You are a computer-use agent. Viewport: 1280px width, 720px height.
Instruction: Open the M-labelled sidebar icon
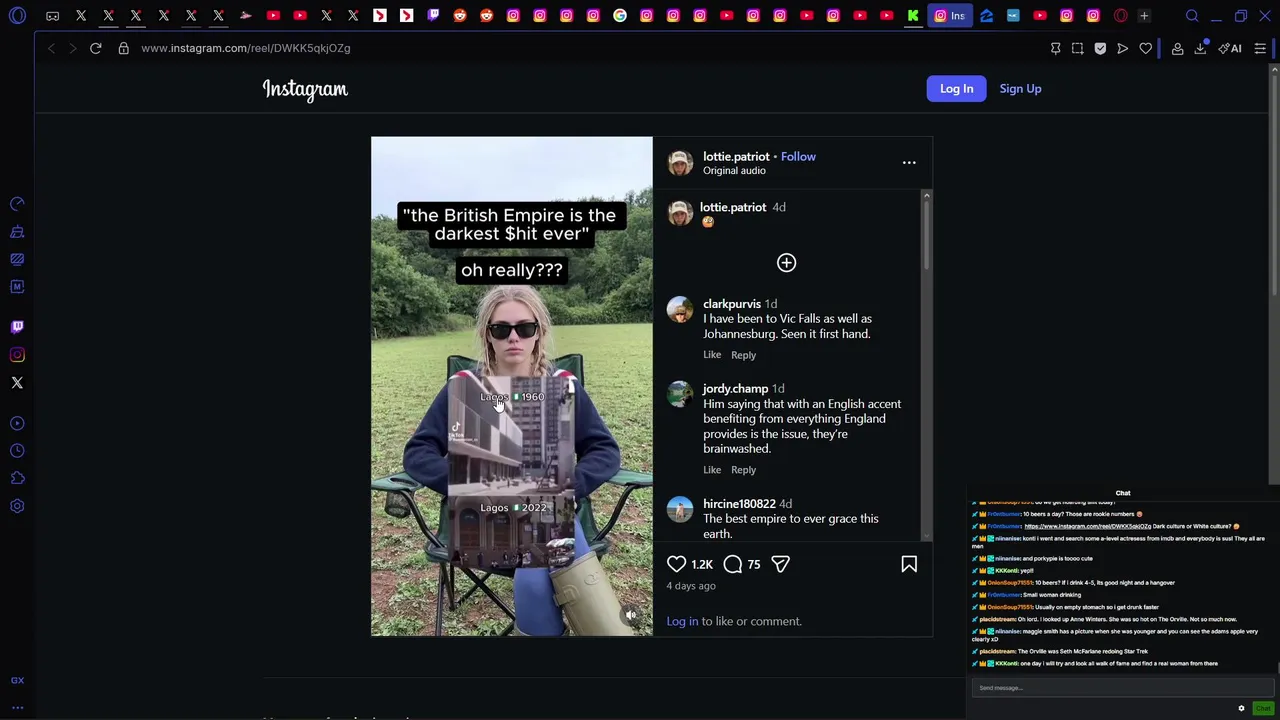pyautogui.click(x=17, y=287)
